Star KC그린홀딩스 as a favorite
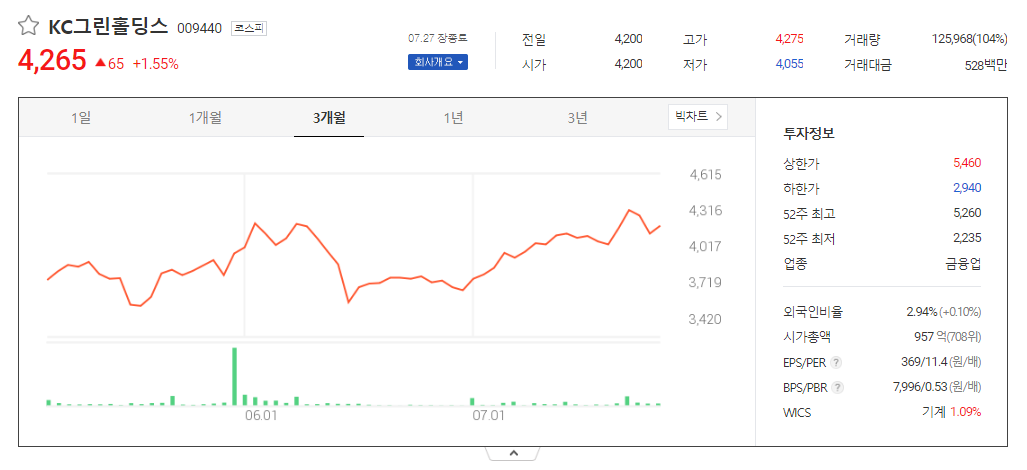1027x470 pixels. 28,26
